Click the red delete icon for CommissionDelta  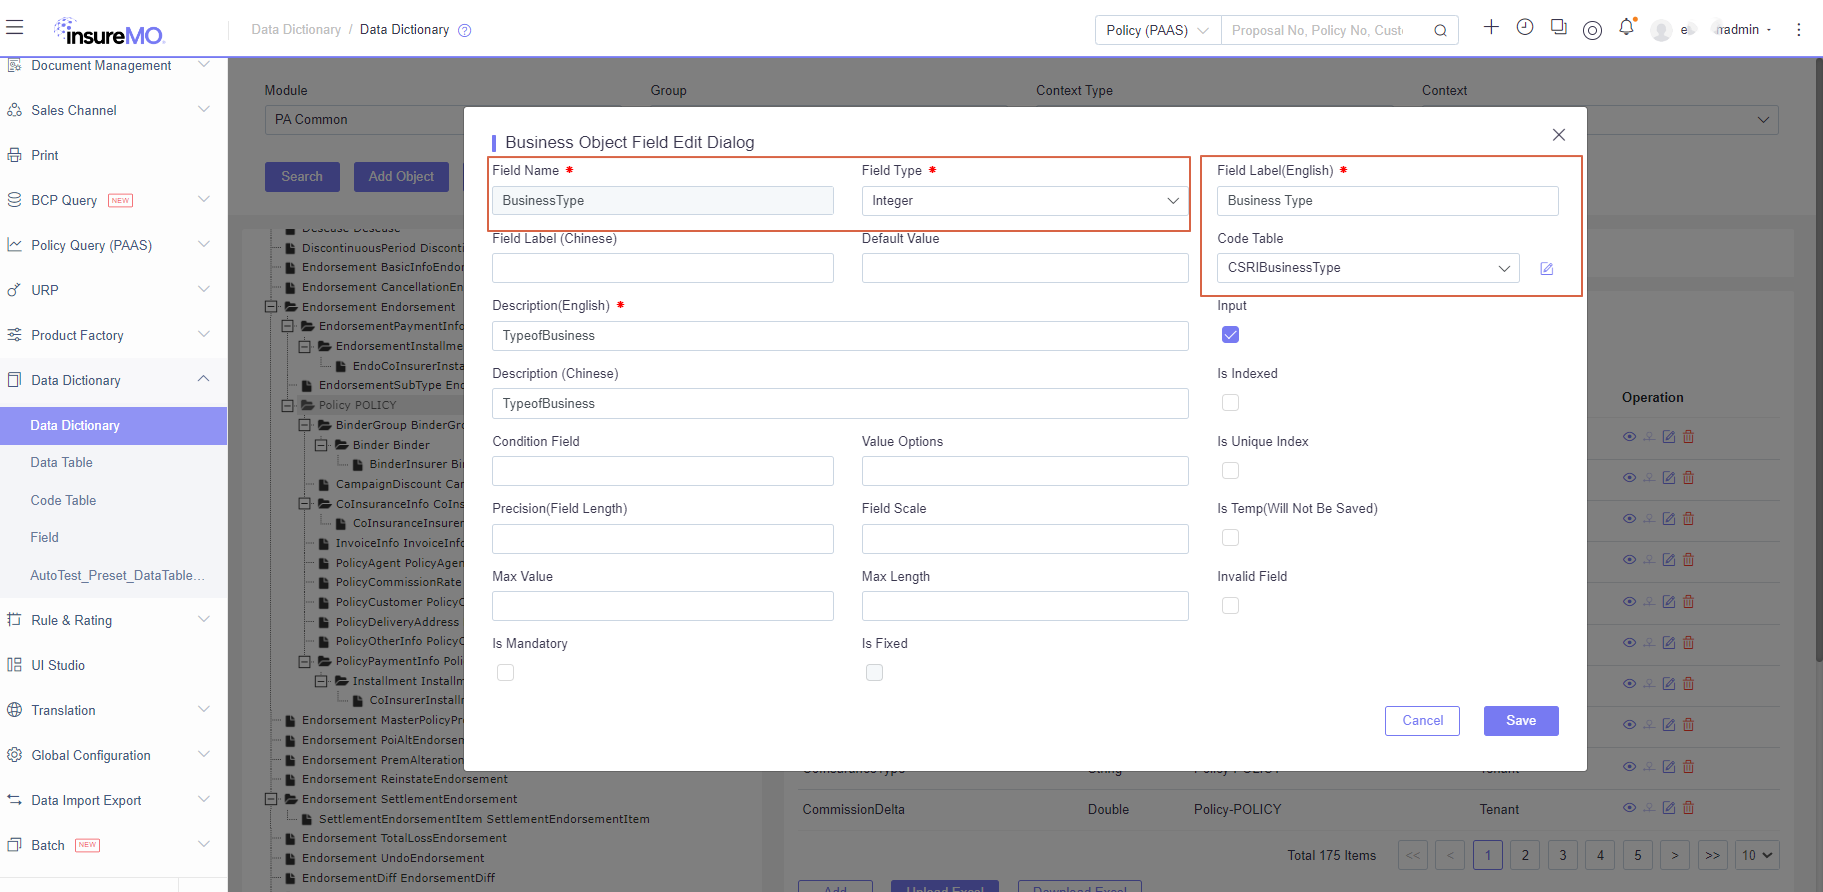click(x=1688, y=808)
